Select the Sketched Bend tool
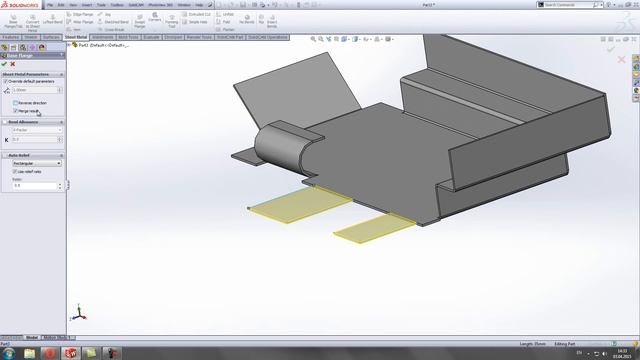 [113, 22]
